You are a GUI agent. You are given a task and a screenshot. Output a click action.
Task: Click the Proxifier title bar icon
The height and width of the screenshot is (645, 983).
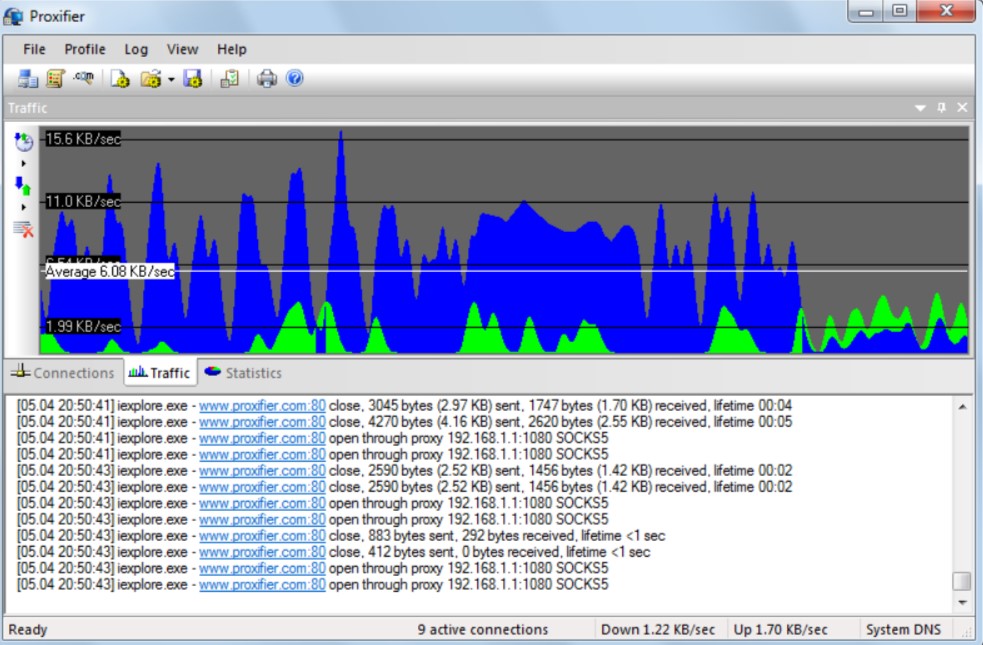coord(13,16)
